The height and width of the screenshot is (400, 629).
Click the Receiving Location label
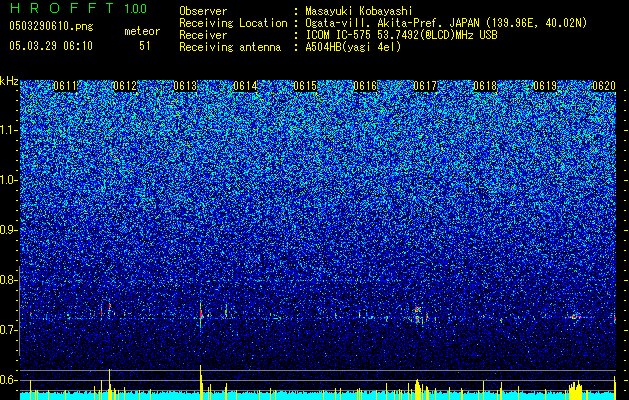(233, 23)
